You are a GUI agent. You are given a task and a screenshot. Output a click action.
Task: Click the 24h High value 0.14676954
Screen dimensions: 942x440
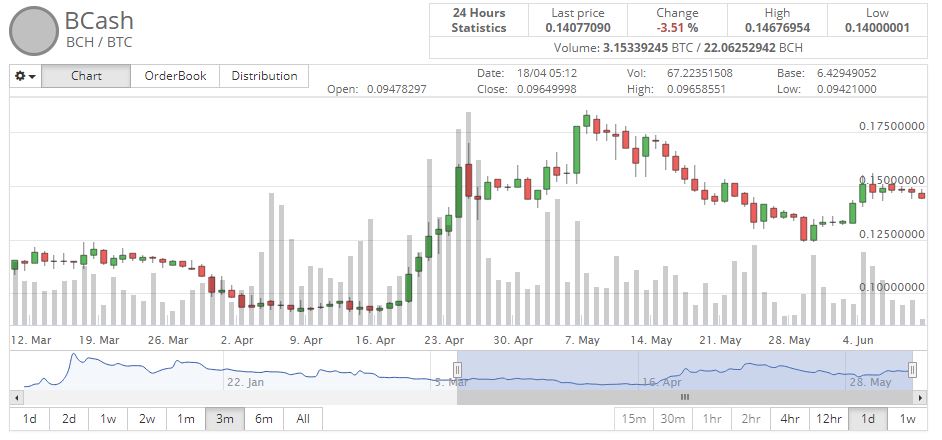(x=777, y=28)
